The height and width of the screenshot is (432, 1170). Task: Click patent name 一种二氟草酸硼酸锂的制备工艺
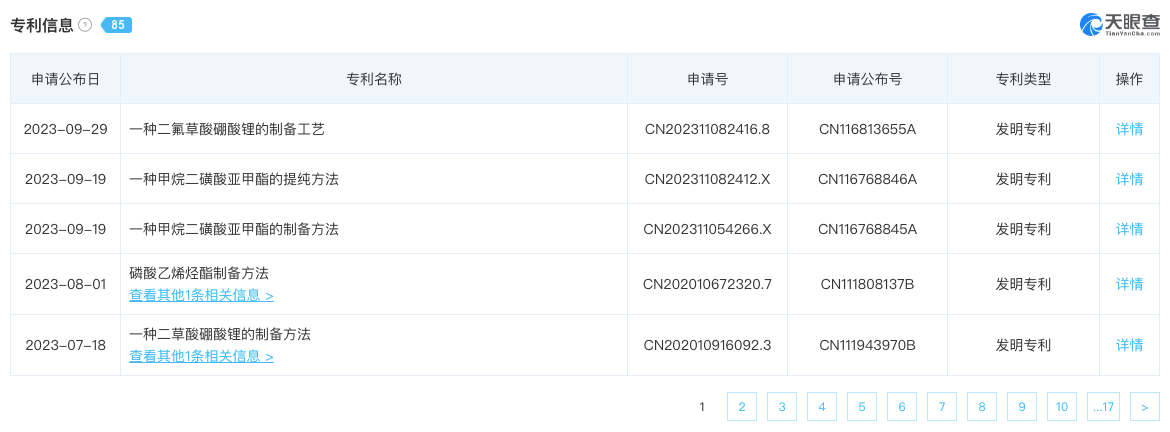(227, 129)
